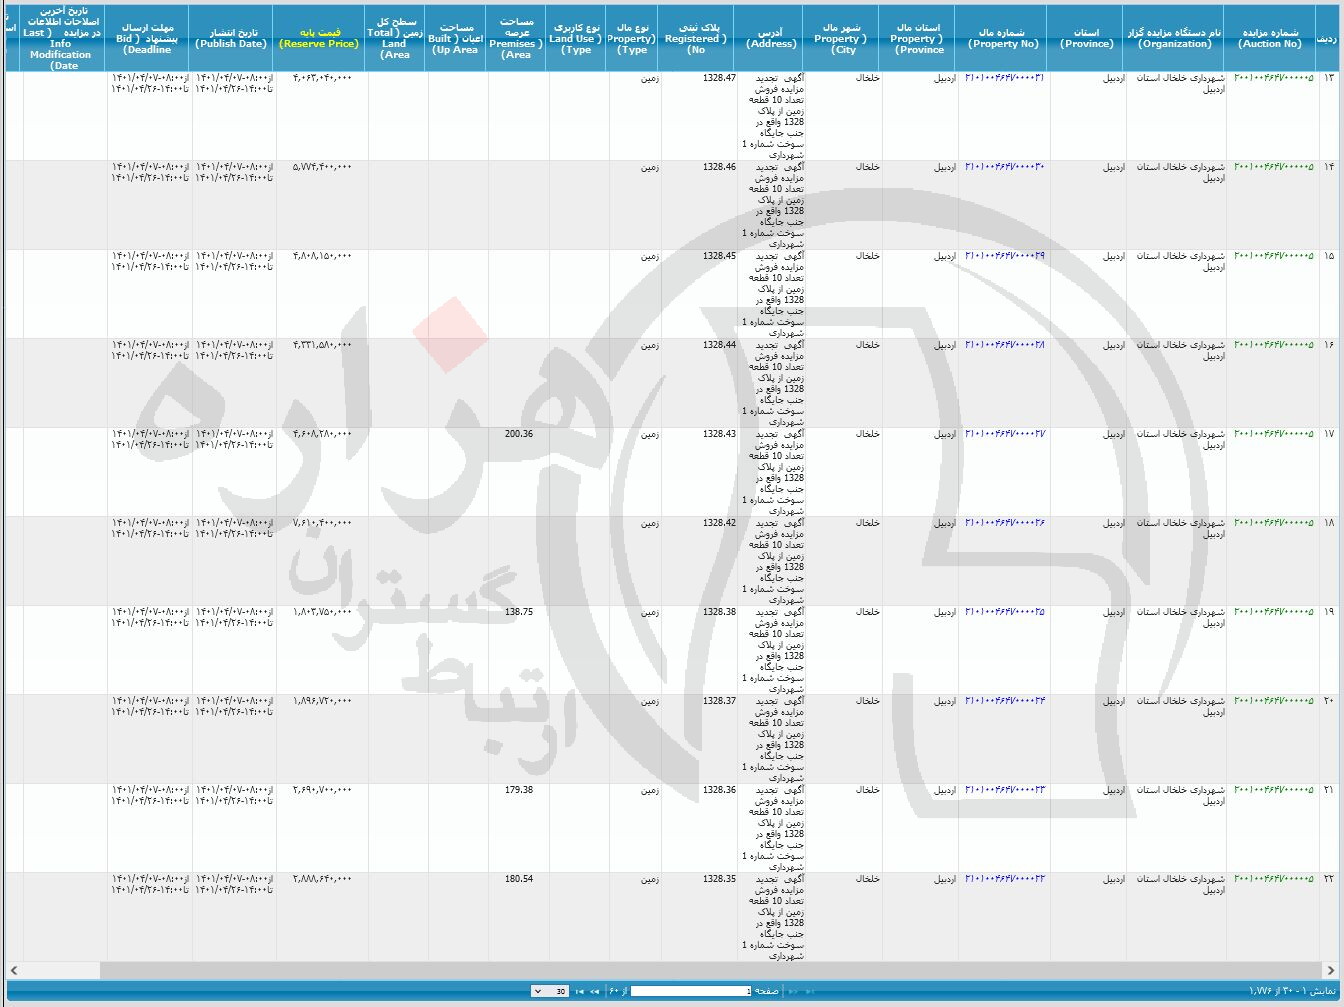This screenshot has height=1007, width=1344.
Task: Open property number link ending ۲۳
Action: click(x=1004, y=790)
